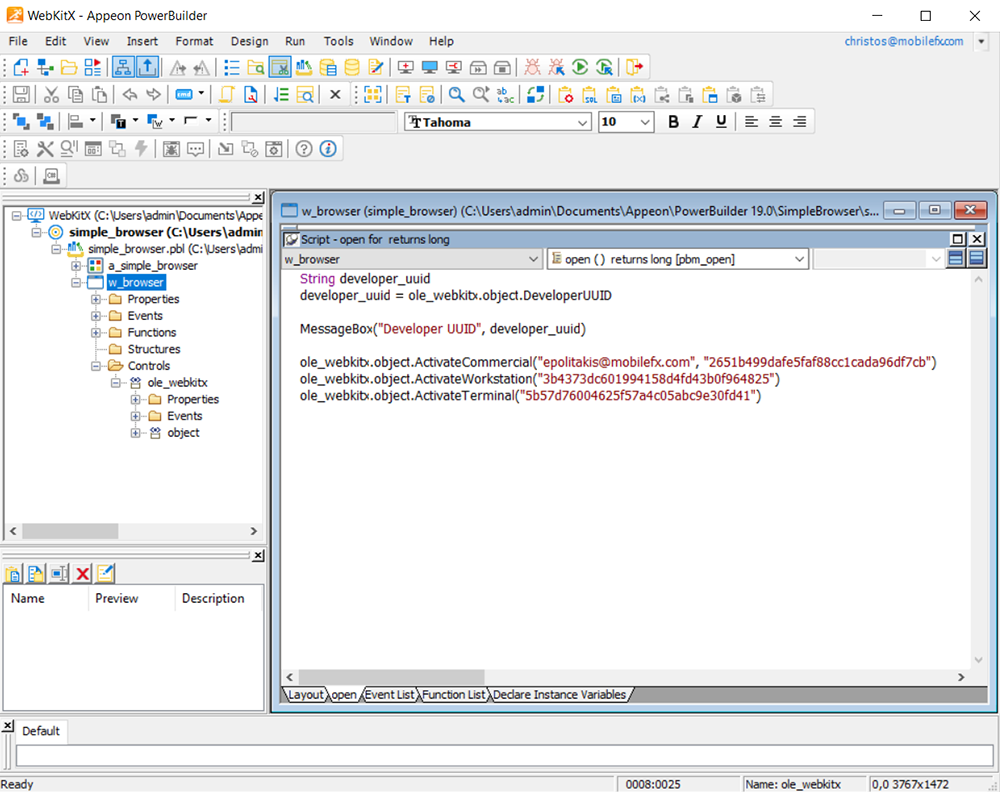Toggle the System Tree view button
Viewport: 1000px width, 792px height.
123,67
